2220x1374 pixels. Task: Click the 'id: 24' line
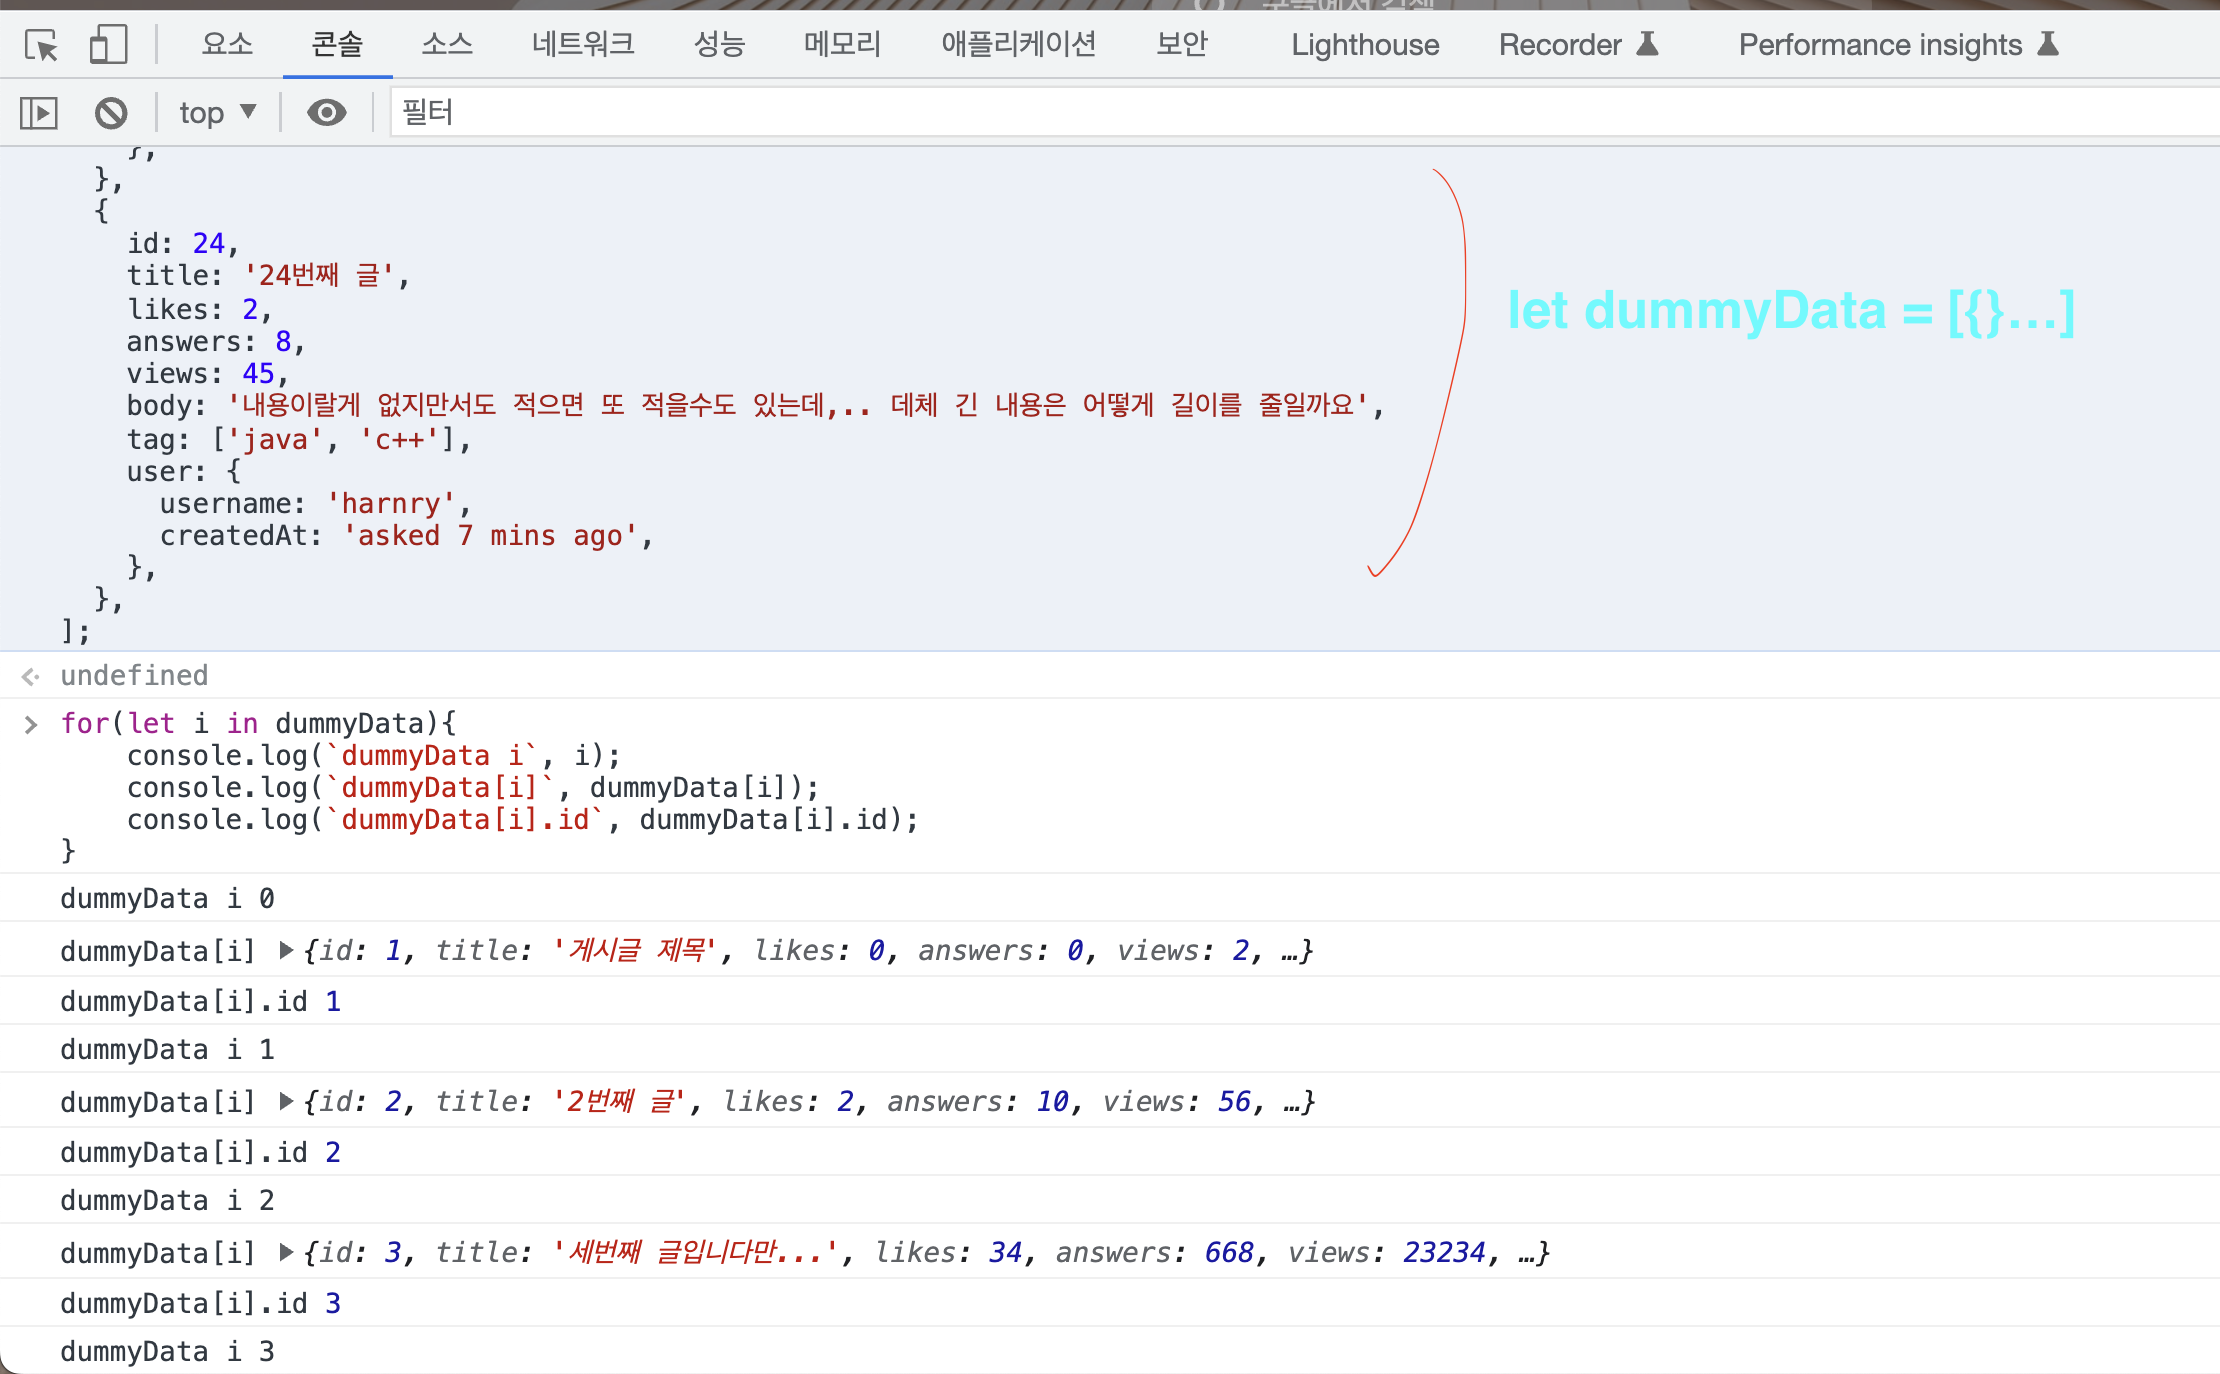tap(182, 243)
